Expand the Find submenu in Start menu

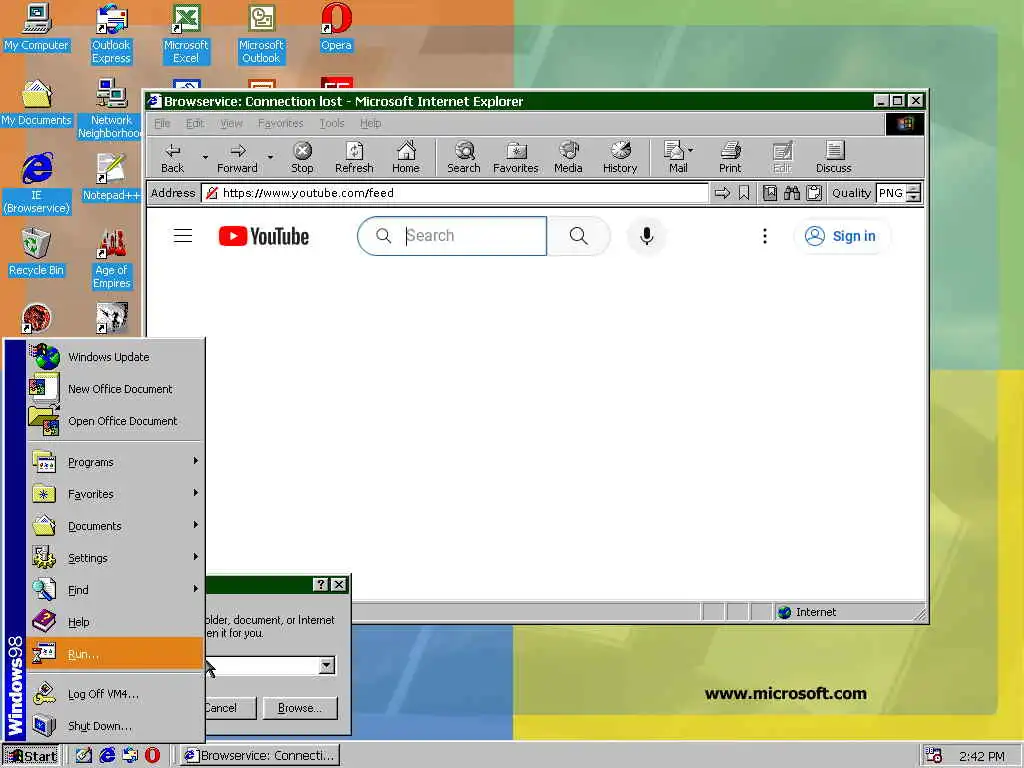(x=115, y=590)
